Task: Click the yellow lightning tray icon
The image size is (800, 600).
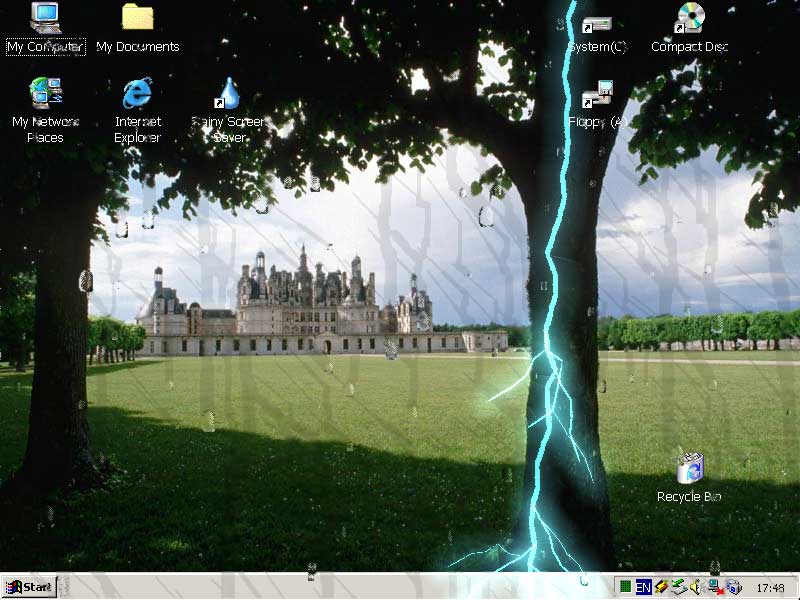Action: [661, 587]
